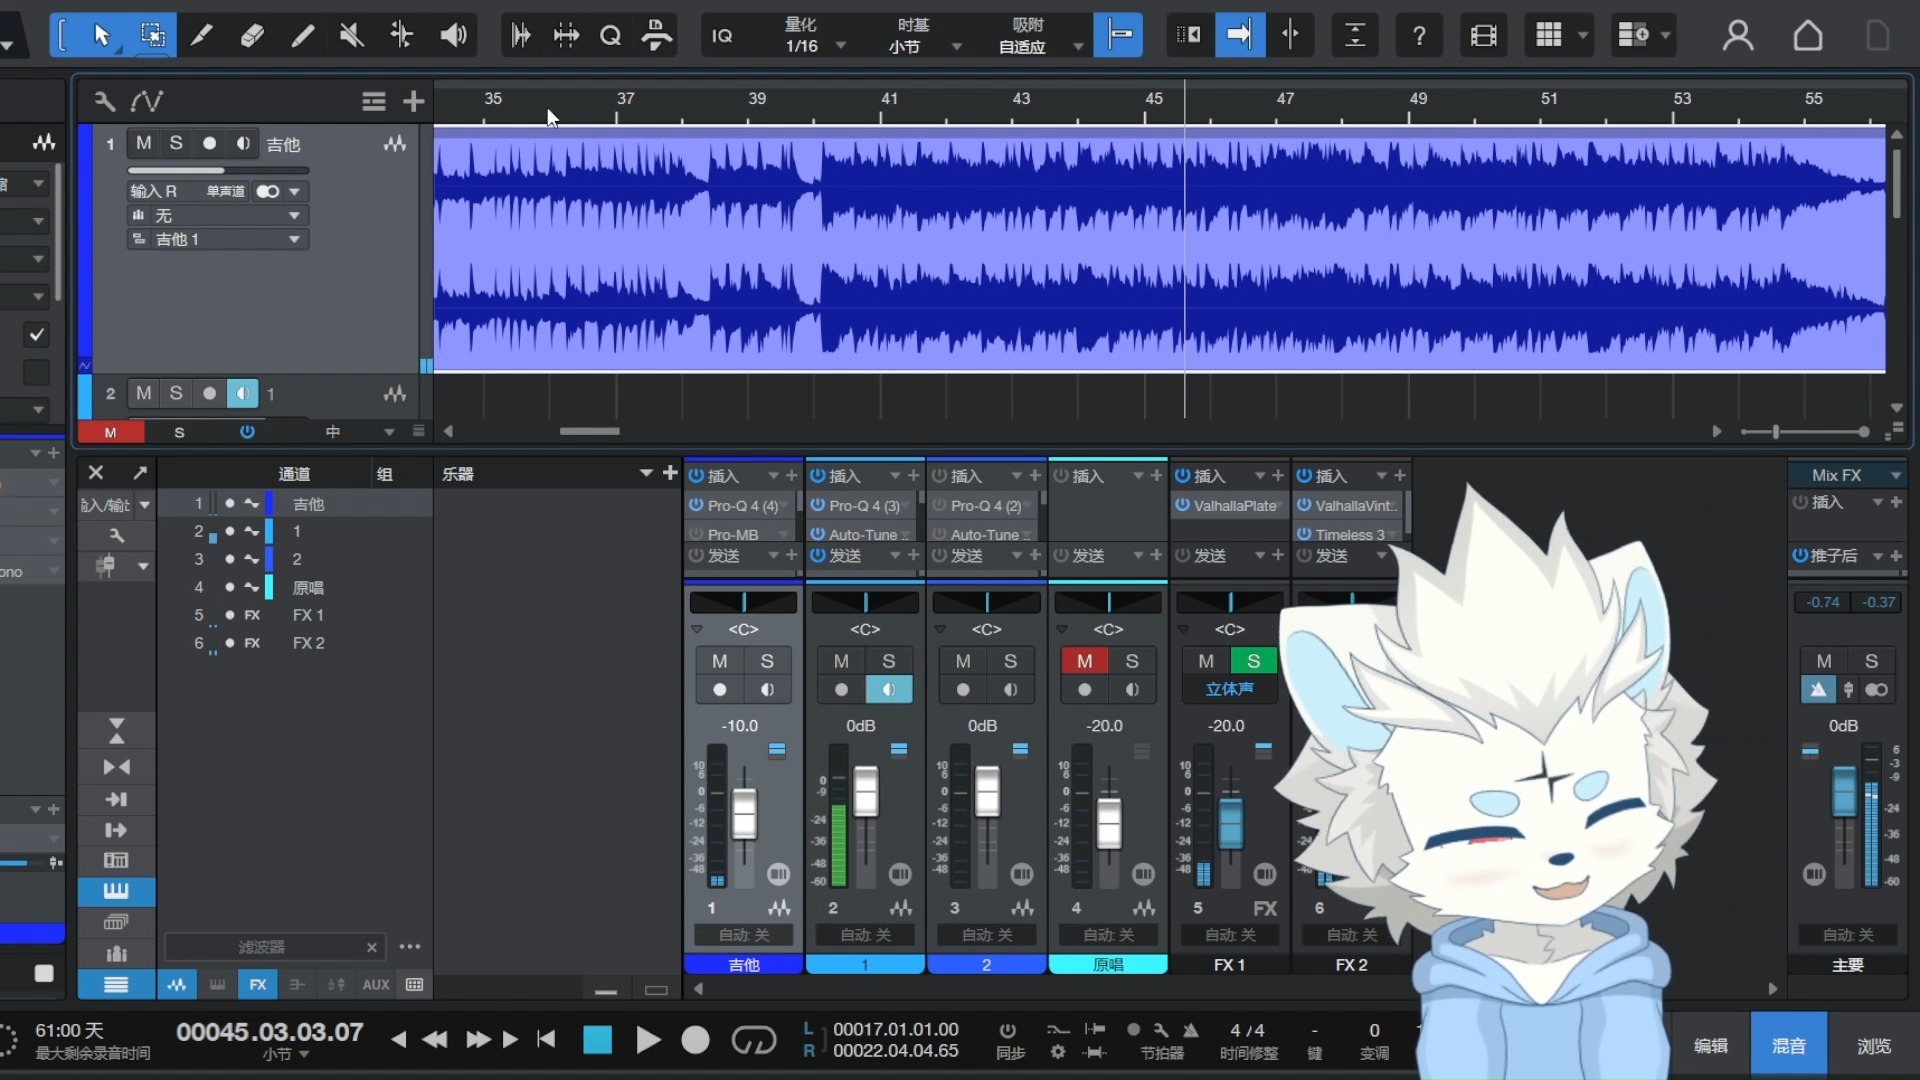Screen dimensions: 1920x1080
Task: Expand the 乐器 instruments dropdown
Action: coord(646,473)
